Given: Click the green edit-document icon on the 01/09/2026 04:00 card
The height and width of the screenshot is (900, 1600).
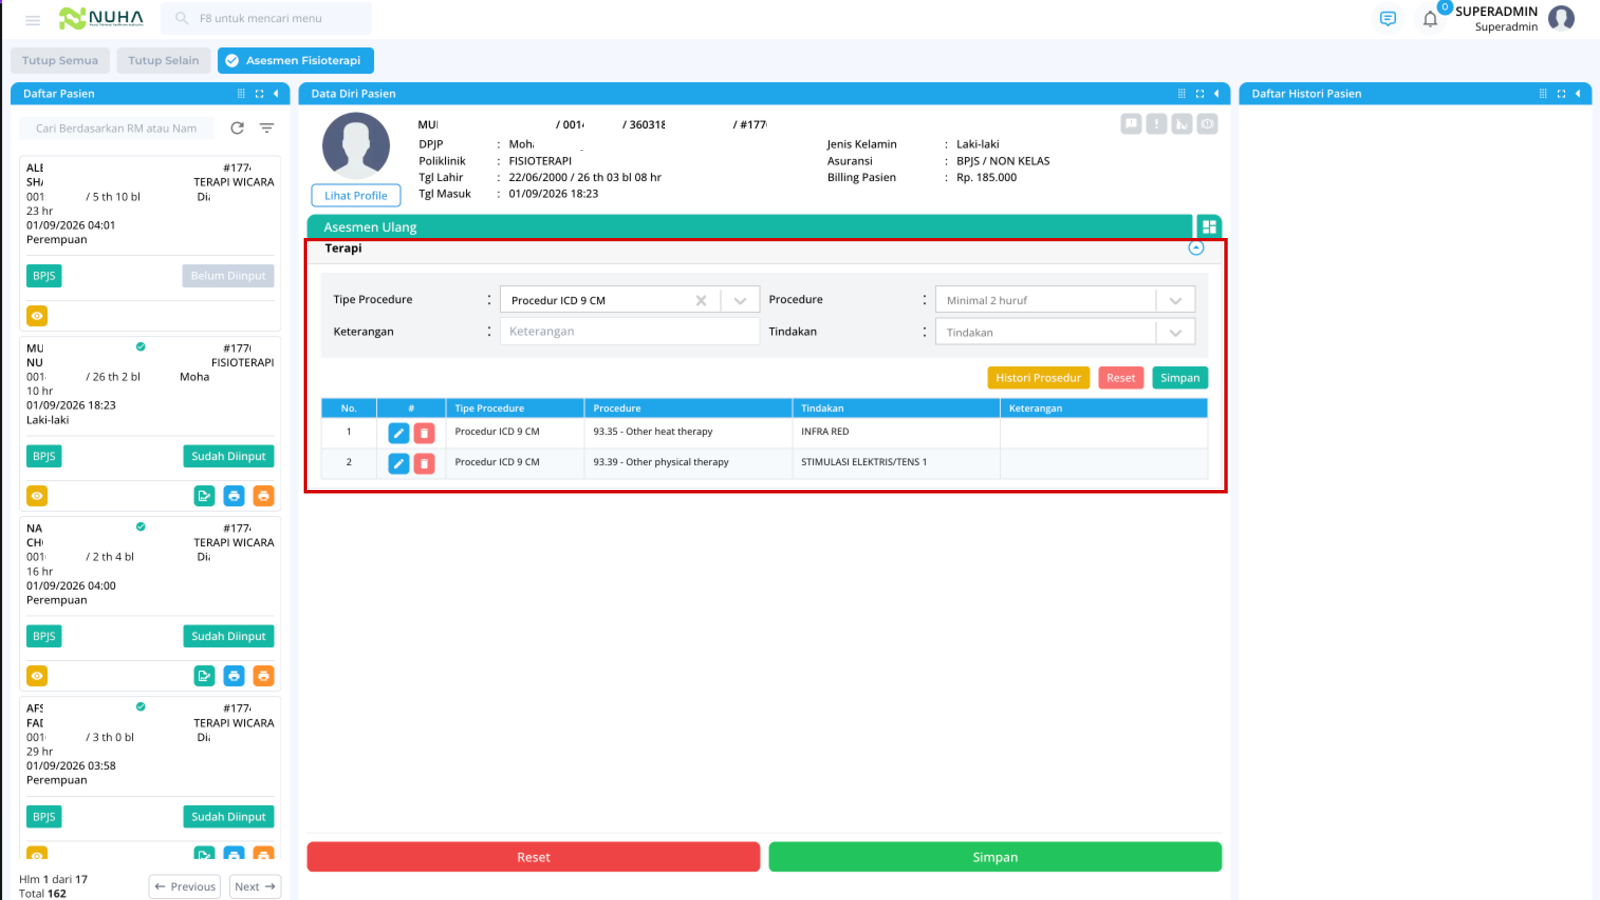Looking at the screenshot, I should (x=204, y=676).
